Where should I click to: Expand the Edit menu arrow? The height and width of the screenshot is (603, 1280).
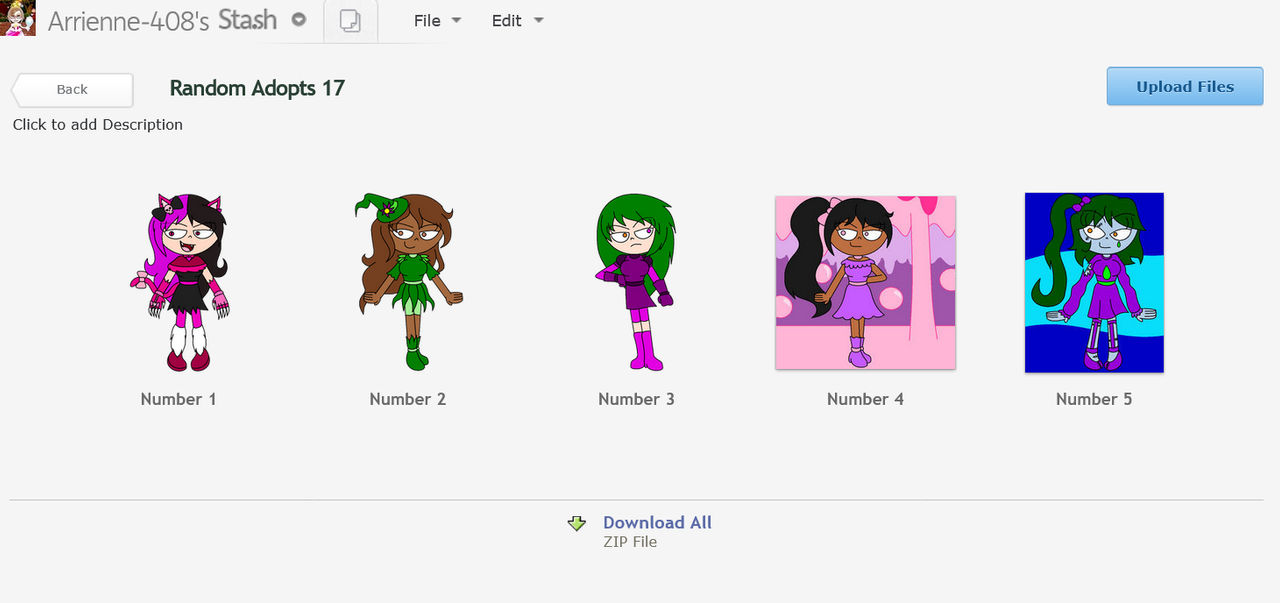pos(538,21)
